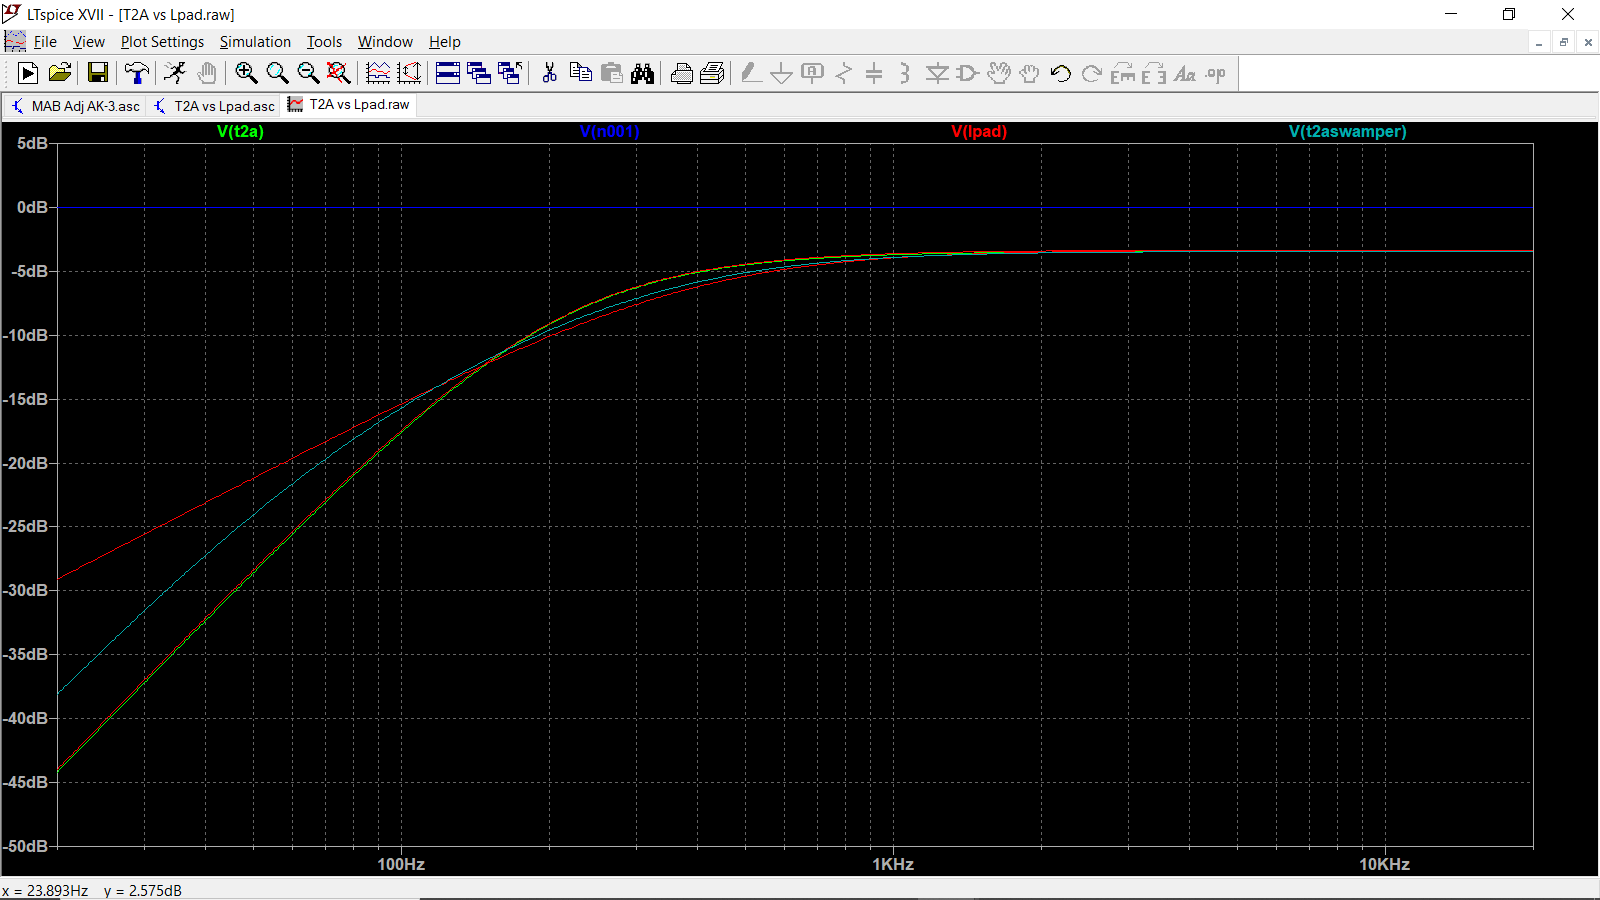
Task: Open Control Panel via hammer icon
Action: (137, 73)
